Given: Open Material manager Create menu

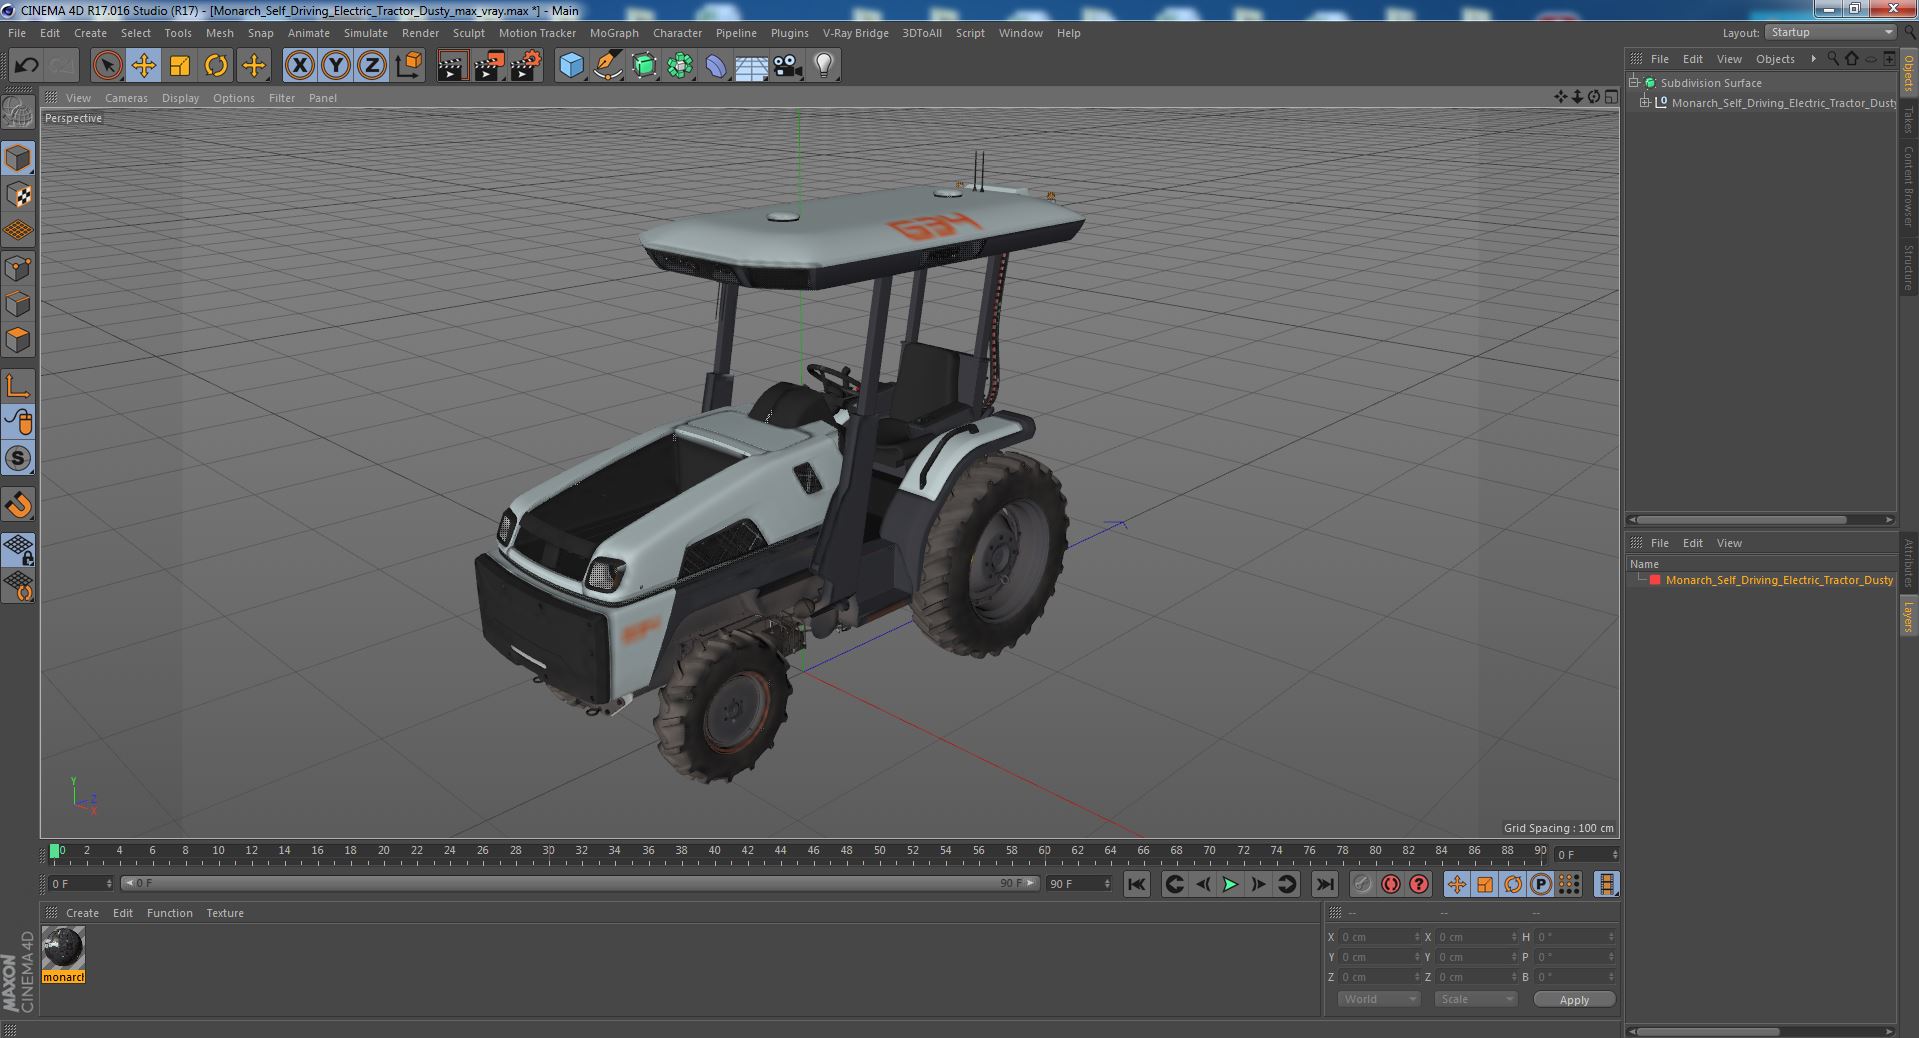Looking at the screenshot, I should (x=82, y=913).
